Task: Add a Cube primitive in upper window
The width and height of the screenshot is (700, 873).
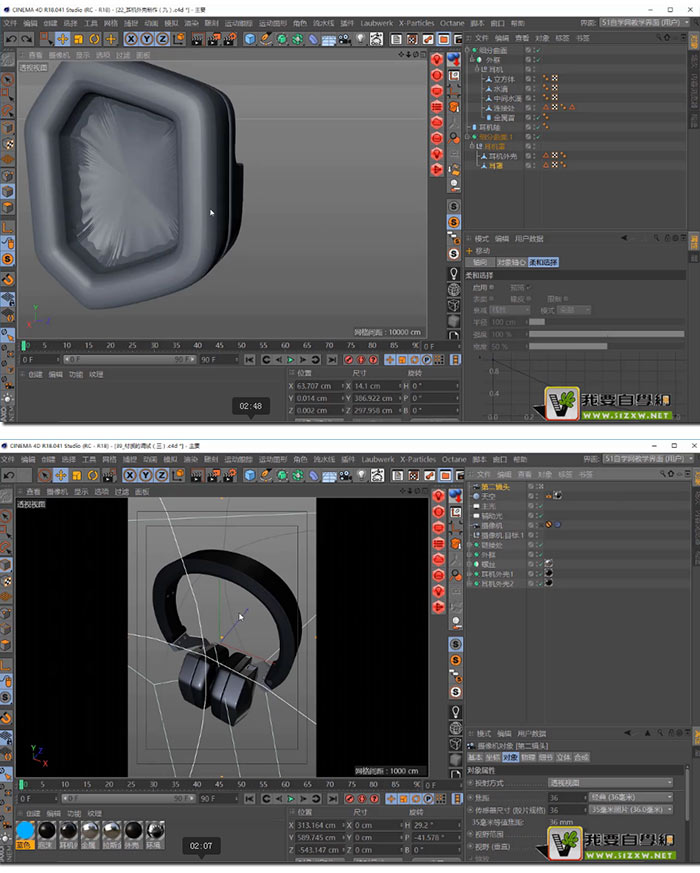Action: pos(250,39)
